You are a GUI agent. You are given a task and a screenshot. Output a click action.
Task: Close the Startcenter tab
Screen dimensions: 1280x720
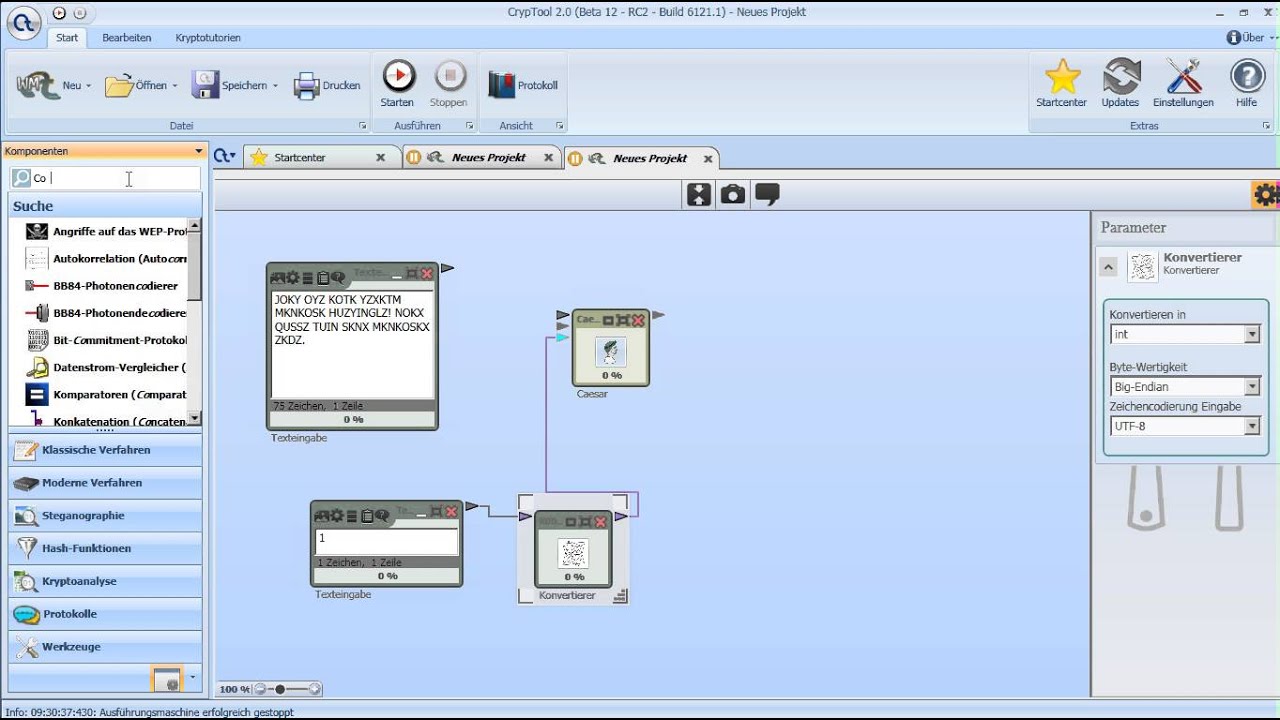click(380, 158)
